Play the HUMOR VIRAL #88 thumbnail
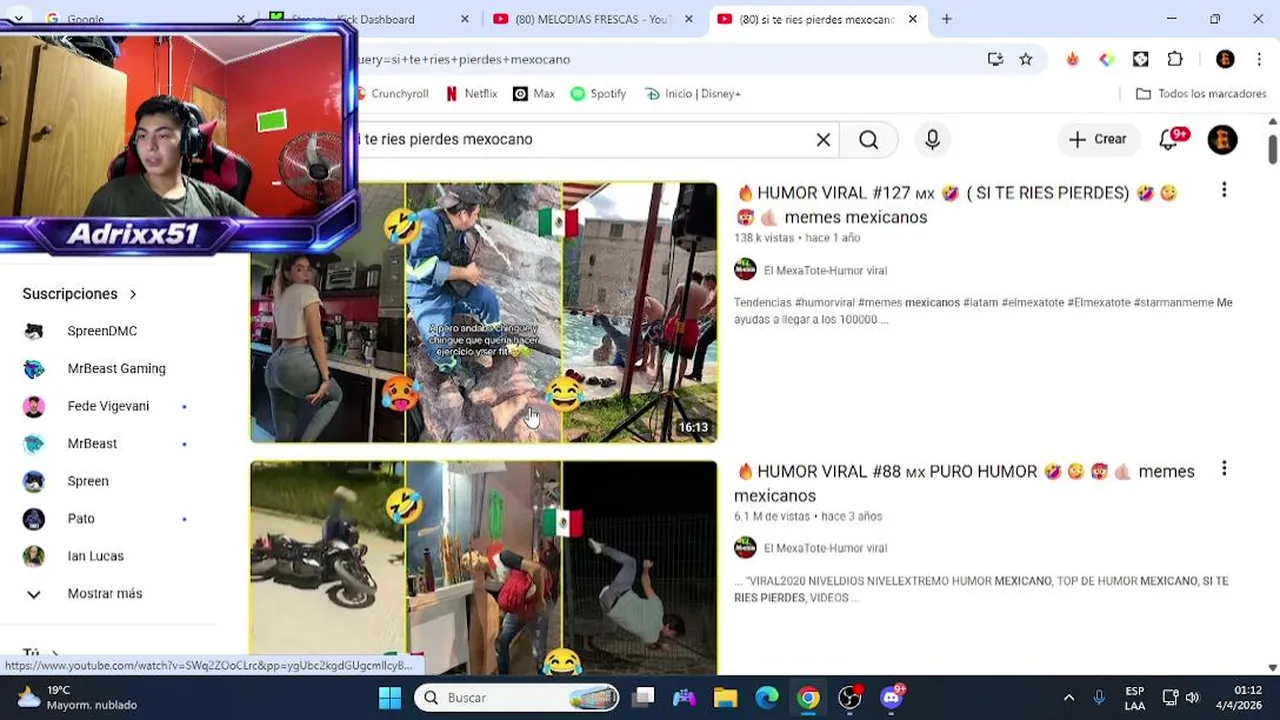This screenshot has height=720, width=1280. 484,568
